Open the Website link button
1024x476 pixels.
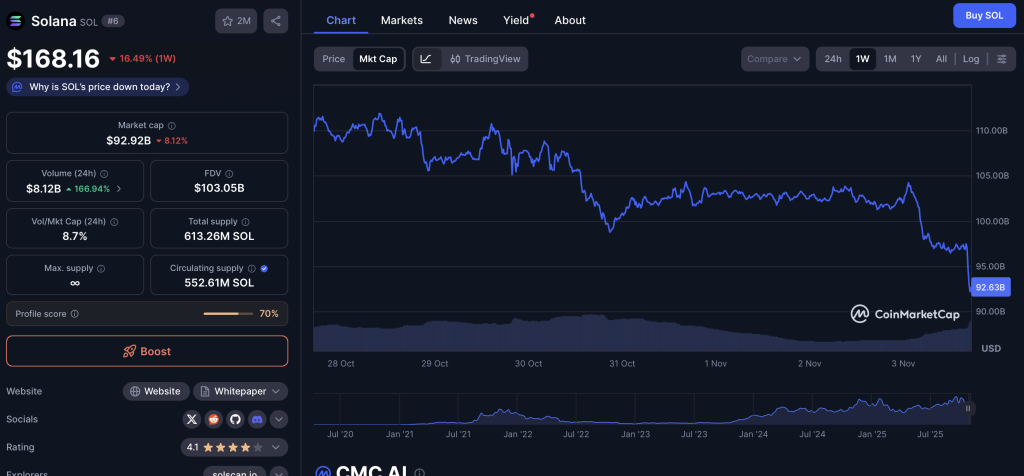click(156, 391)
